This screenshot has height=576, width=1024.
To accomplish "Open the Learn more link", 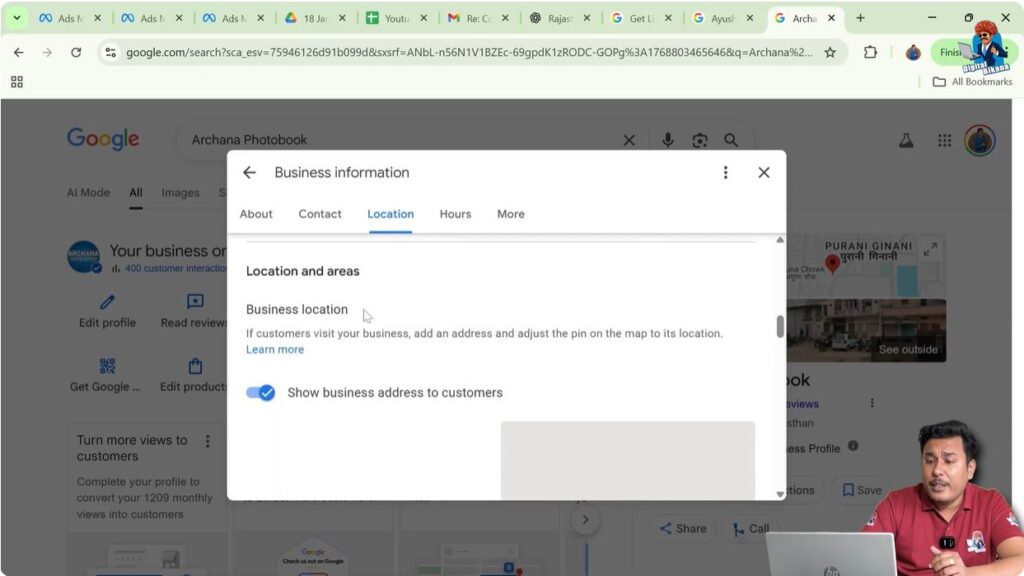I will click(x=274, y=349).
